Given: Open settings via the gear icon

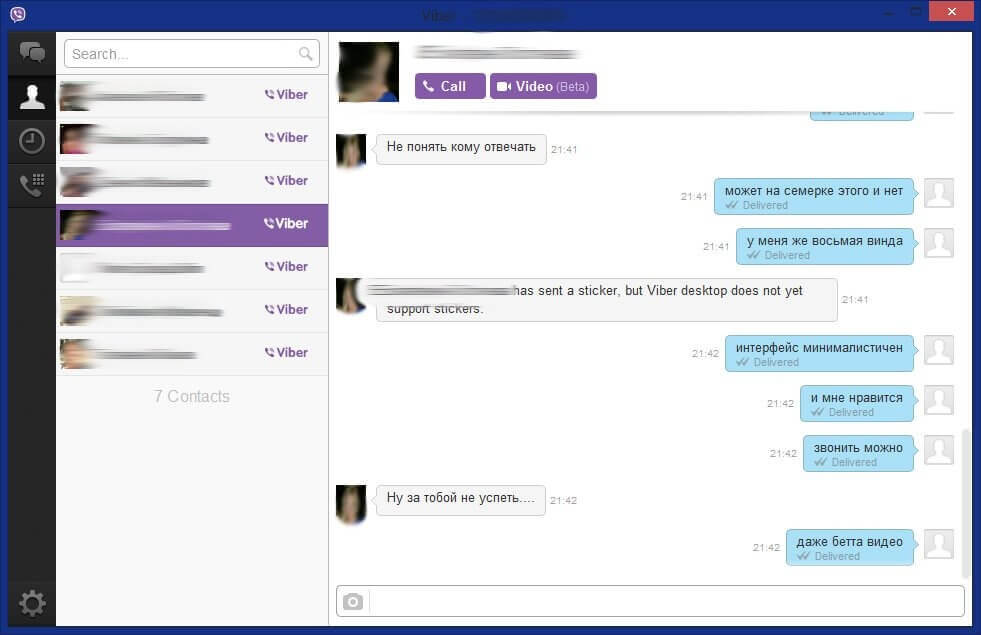Looking at the screenshot, I should [32, 603].
